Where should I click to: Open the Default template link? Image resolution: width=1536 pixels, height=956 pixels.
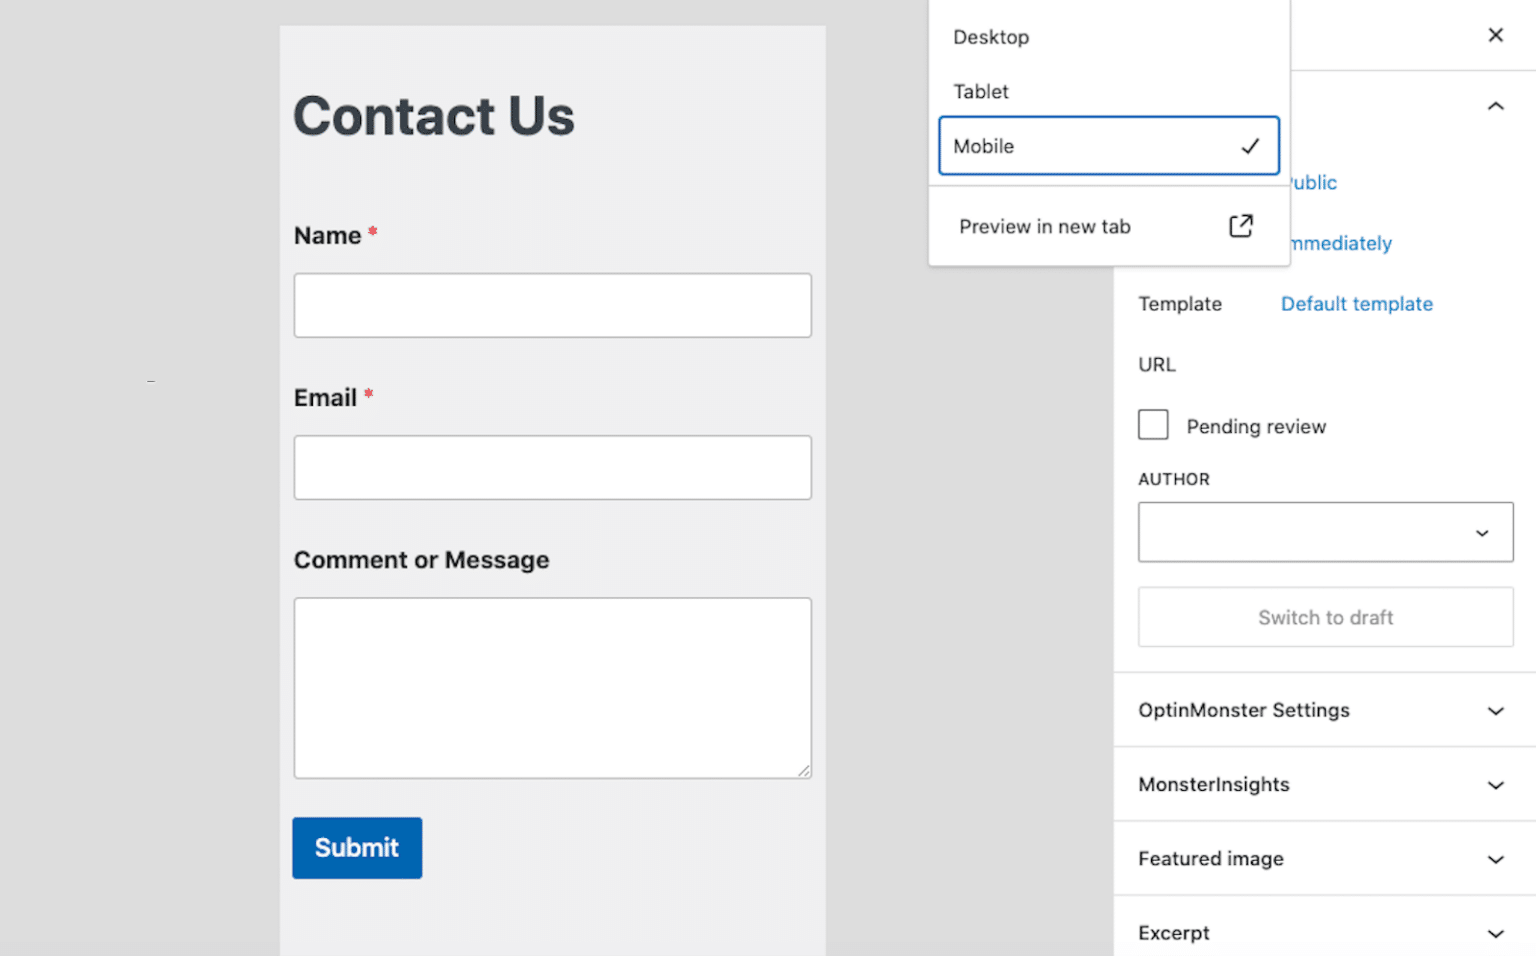(1357, 303)
